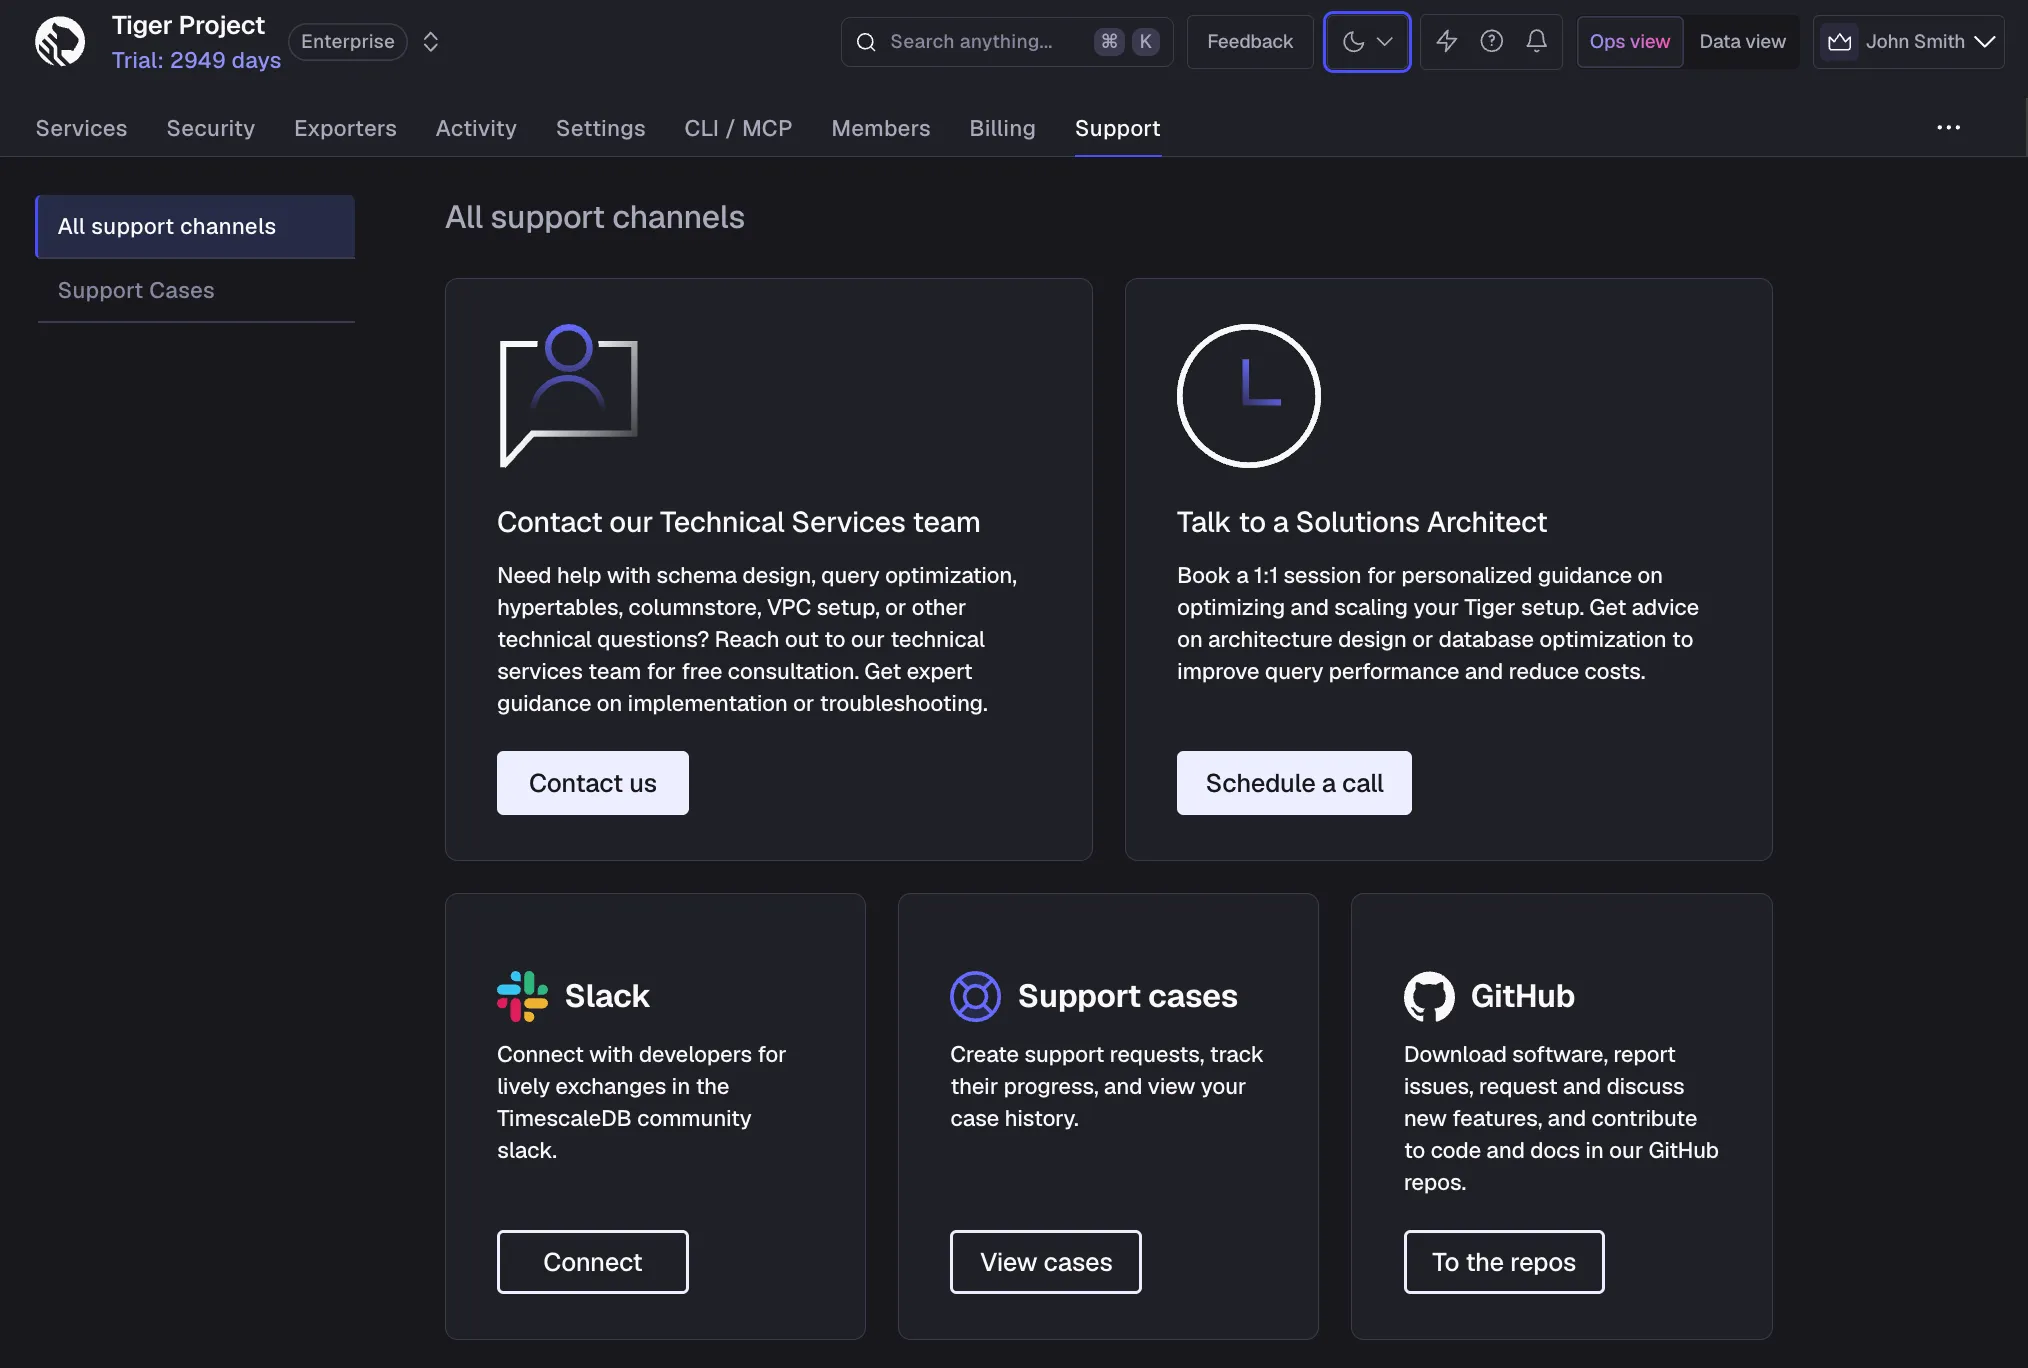Open the project switcher chevrons
Viewport: 2028px width, 1368px height.
pos(431,42)
